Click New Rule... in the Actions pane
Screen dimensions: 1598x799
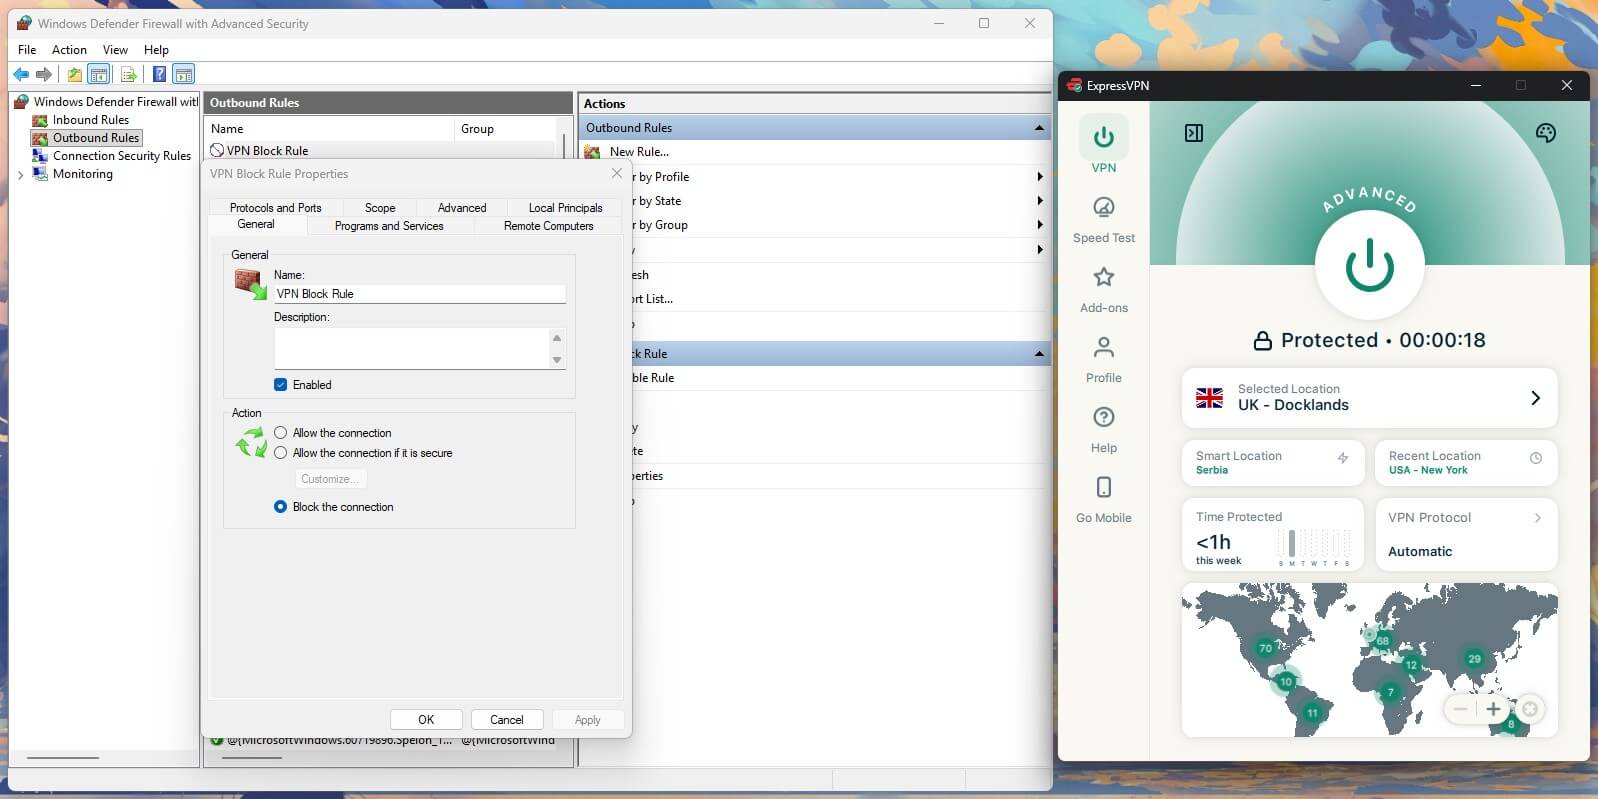[x=639, y=152]
